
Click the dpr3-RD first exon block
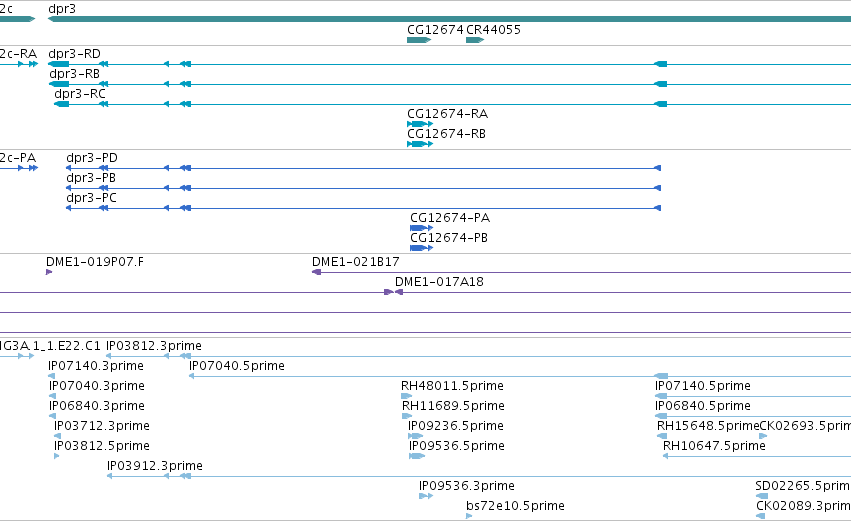click(59, 64)
